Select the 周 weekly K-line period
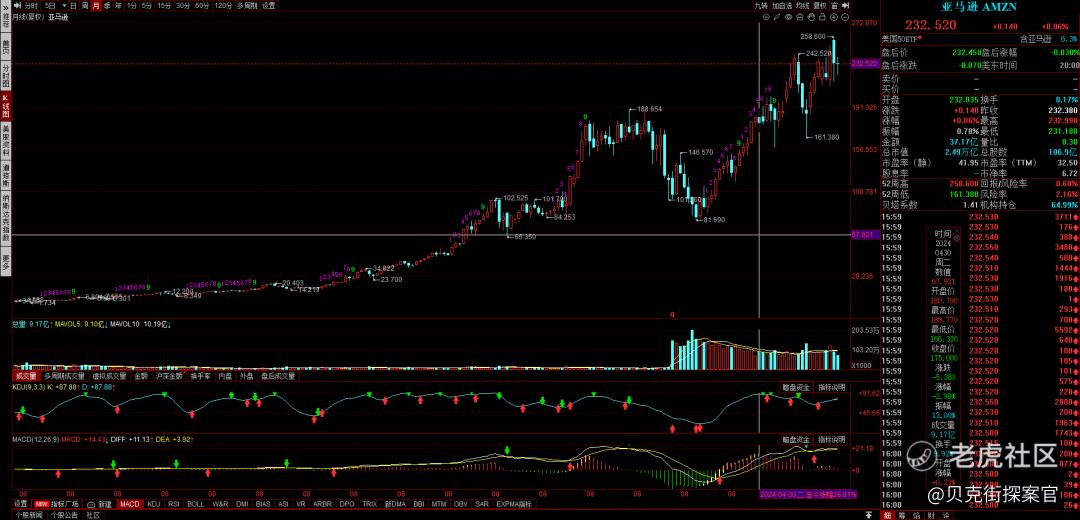 pos(84,5)
